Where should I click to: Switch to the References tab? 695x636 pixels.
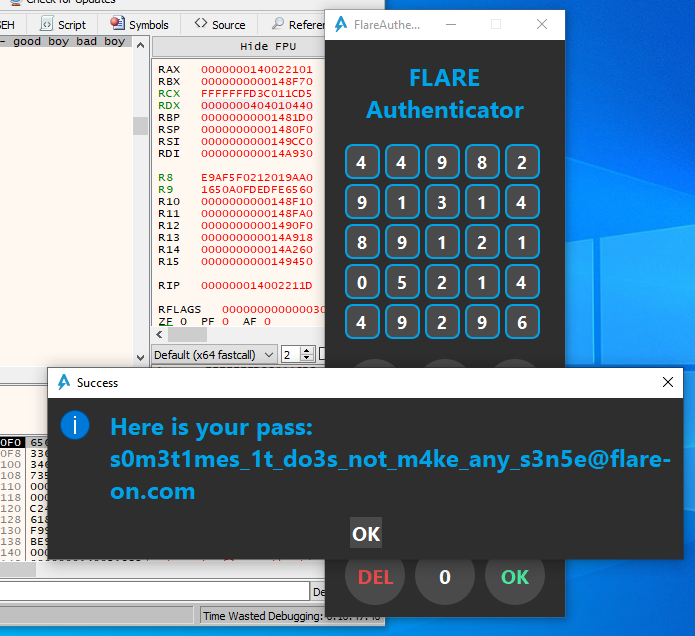pos(299,24)
